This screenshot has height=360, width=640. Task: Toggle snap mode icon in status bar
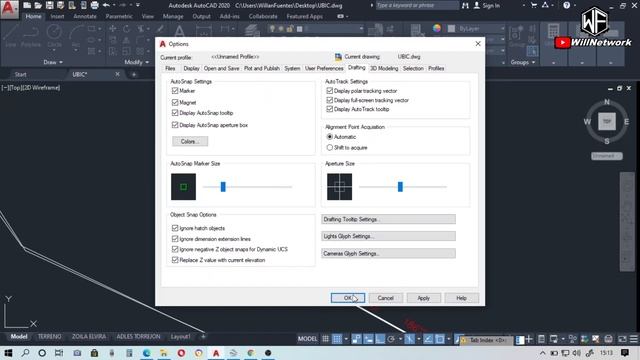click(337, 339)
